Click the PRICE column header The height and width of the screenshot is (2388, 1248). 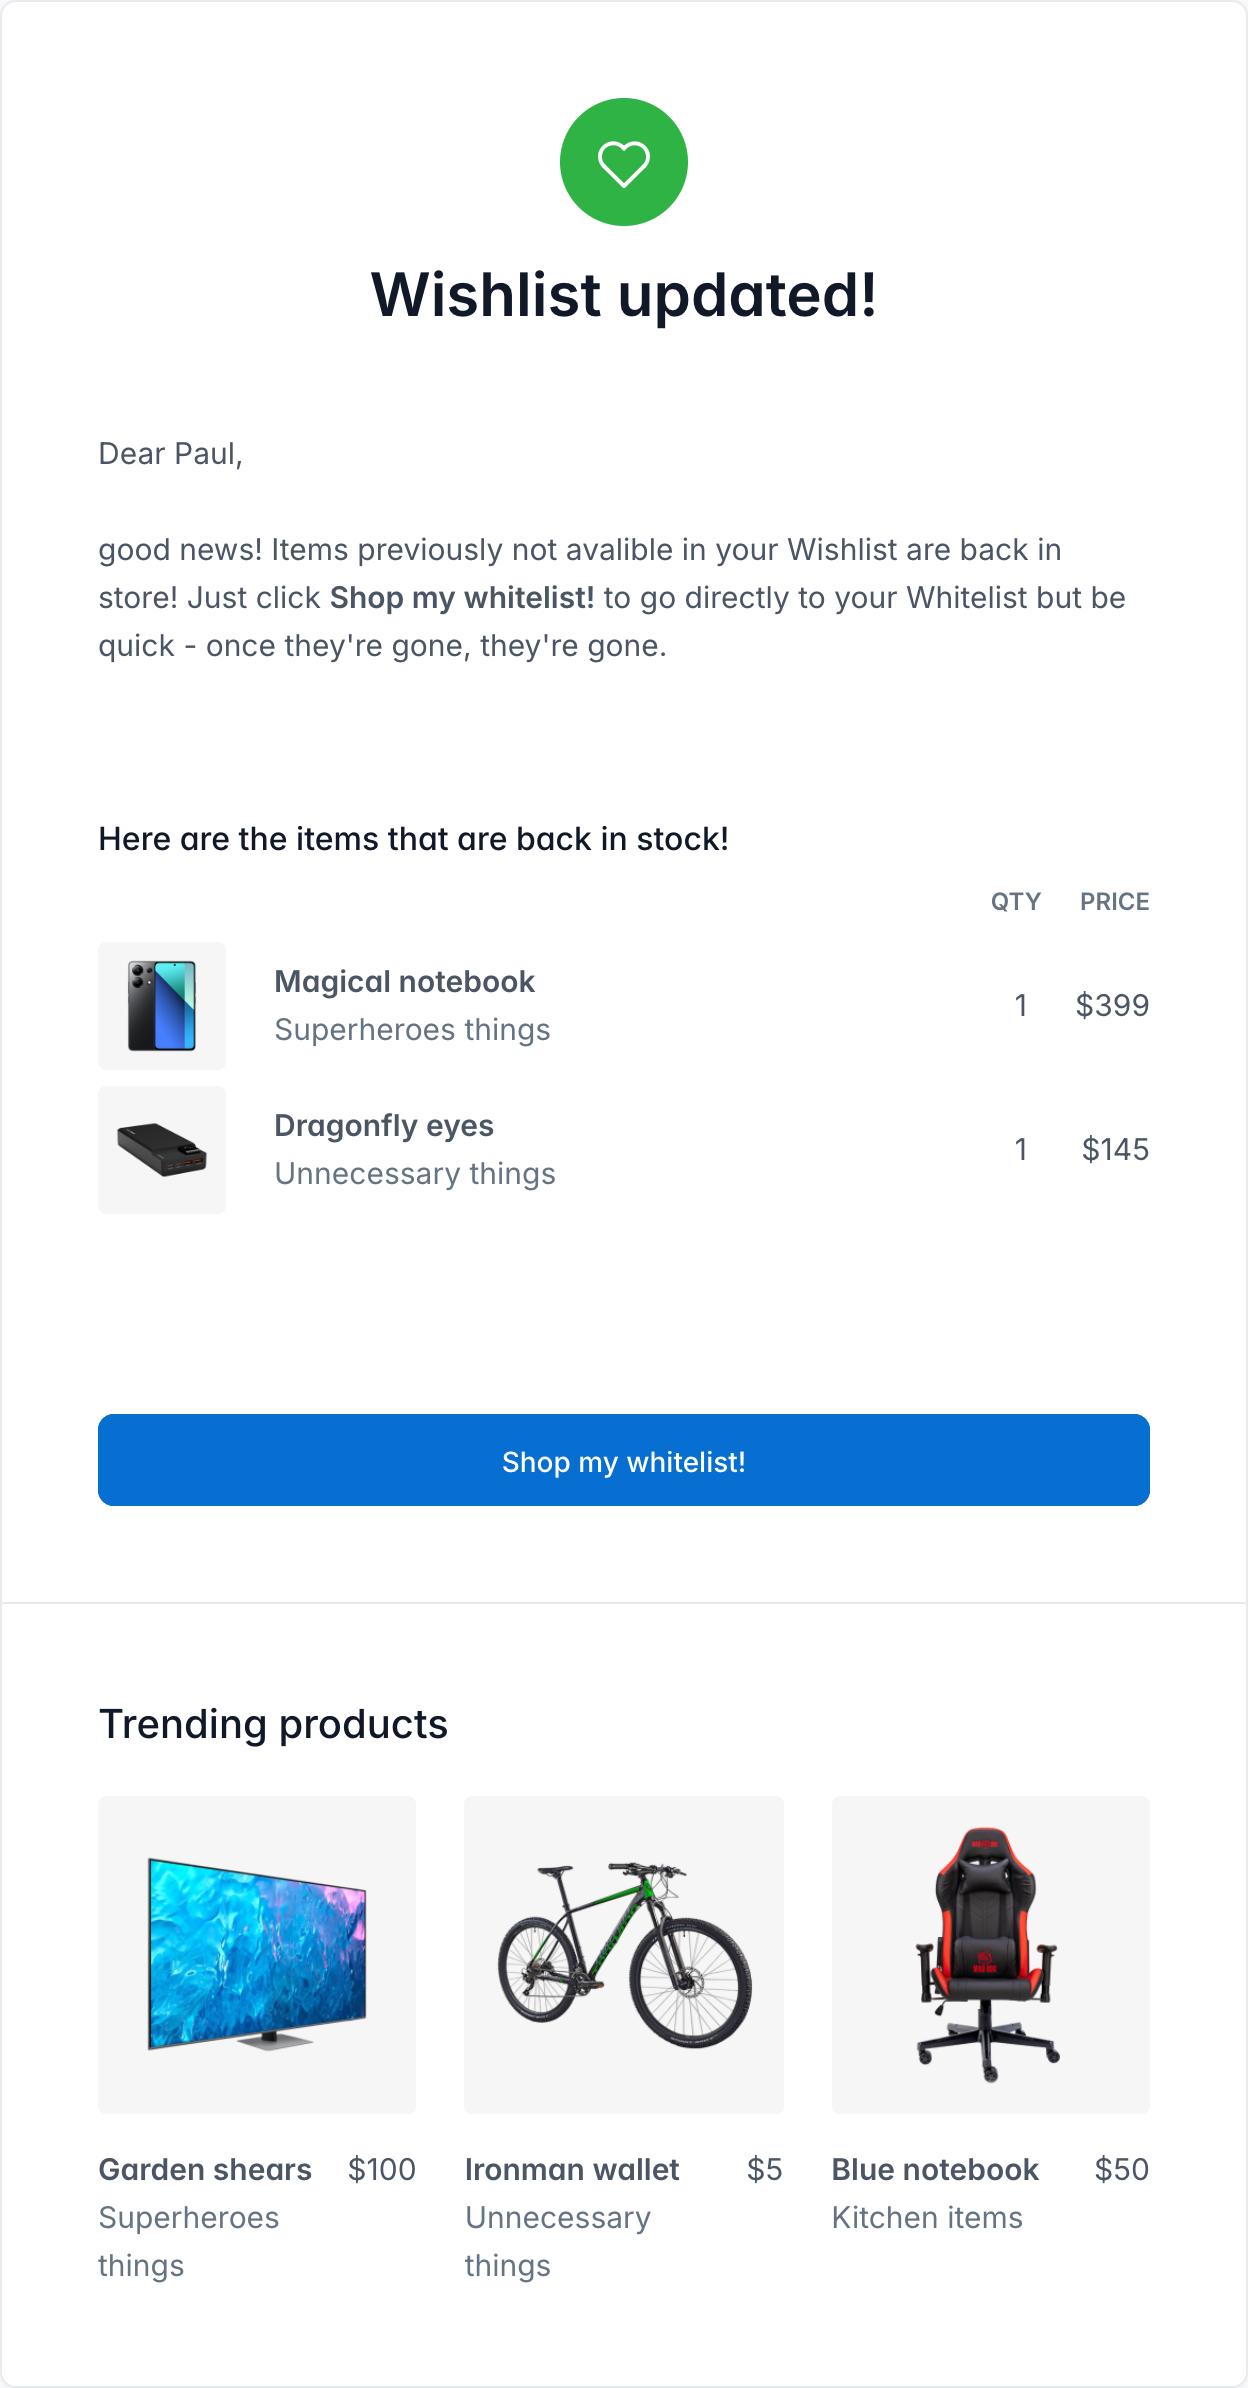click(1114, 901)
